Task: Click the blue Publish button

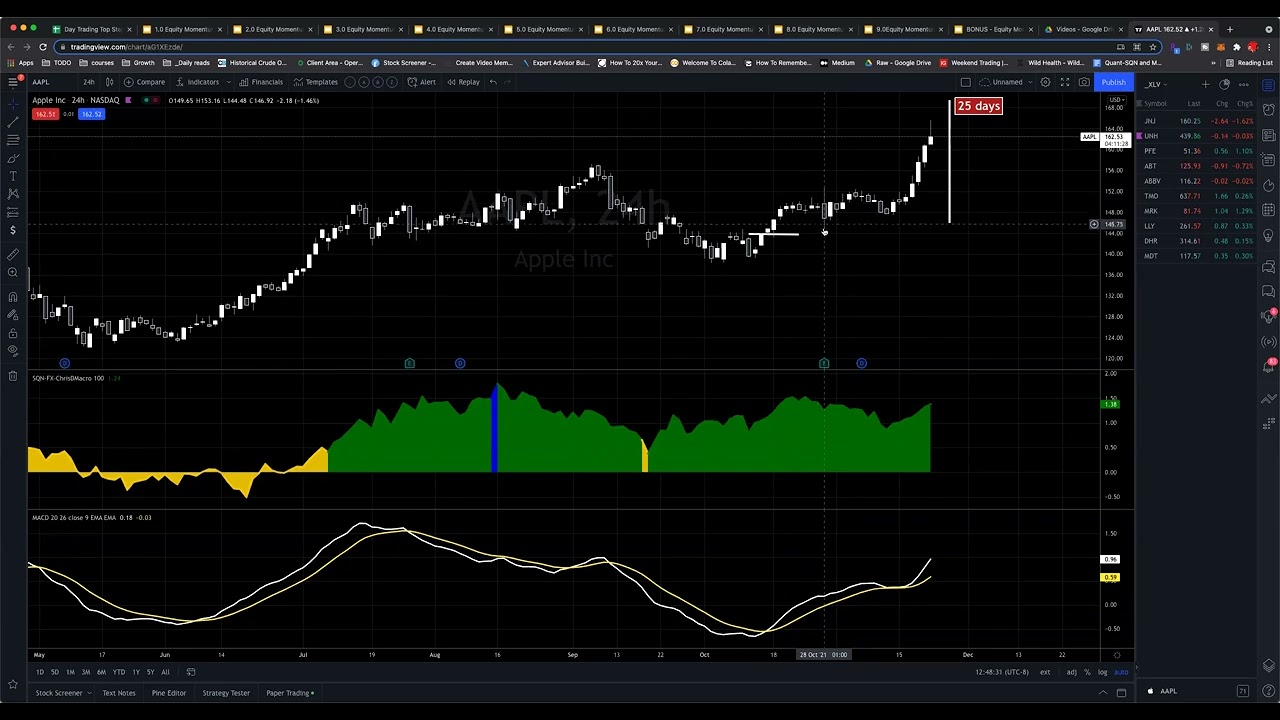Action: point(1113,82)
